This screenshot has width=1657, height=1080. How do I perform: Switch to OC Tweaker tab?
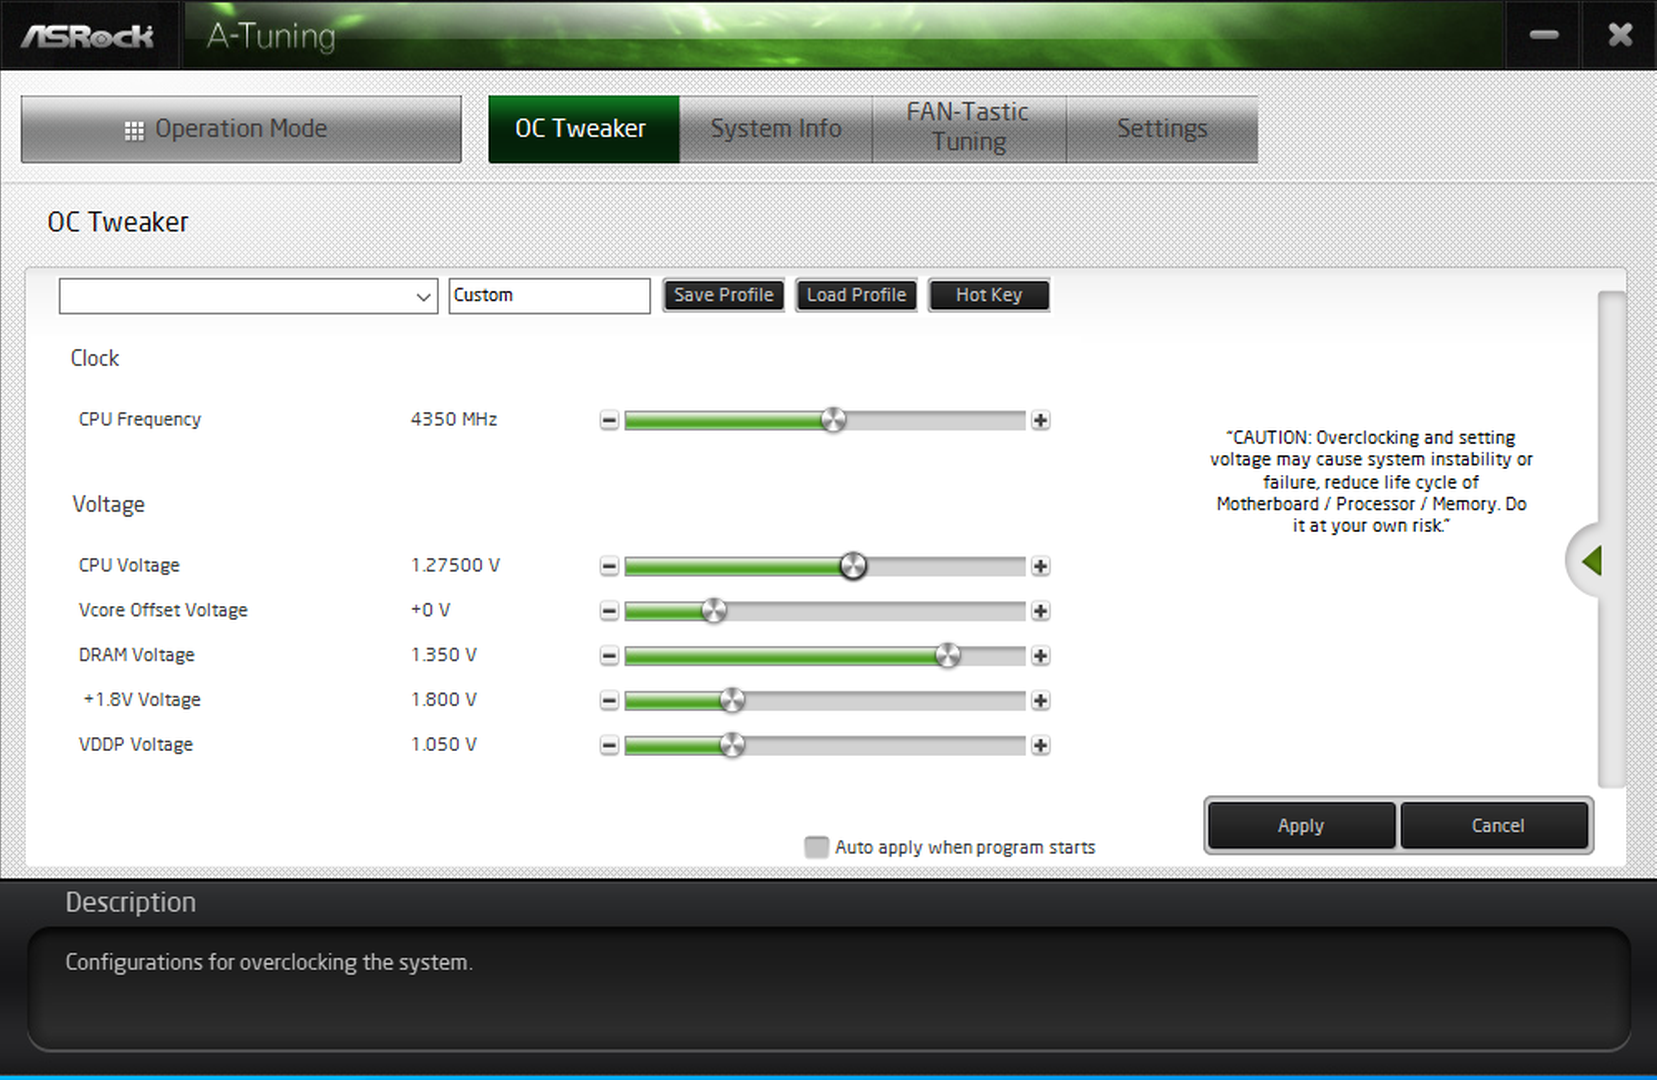(x=584, y=129)
